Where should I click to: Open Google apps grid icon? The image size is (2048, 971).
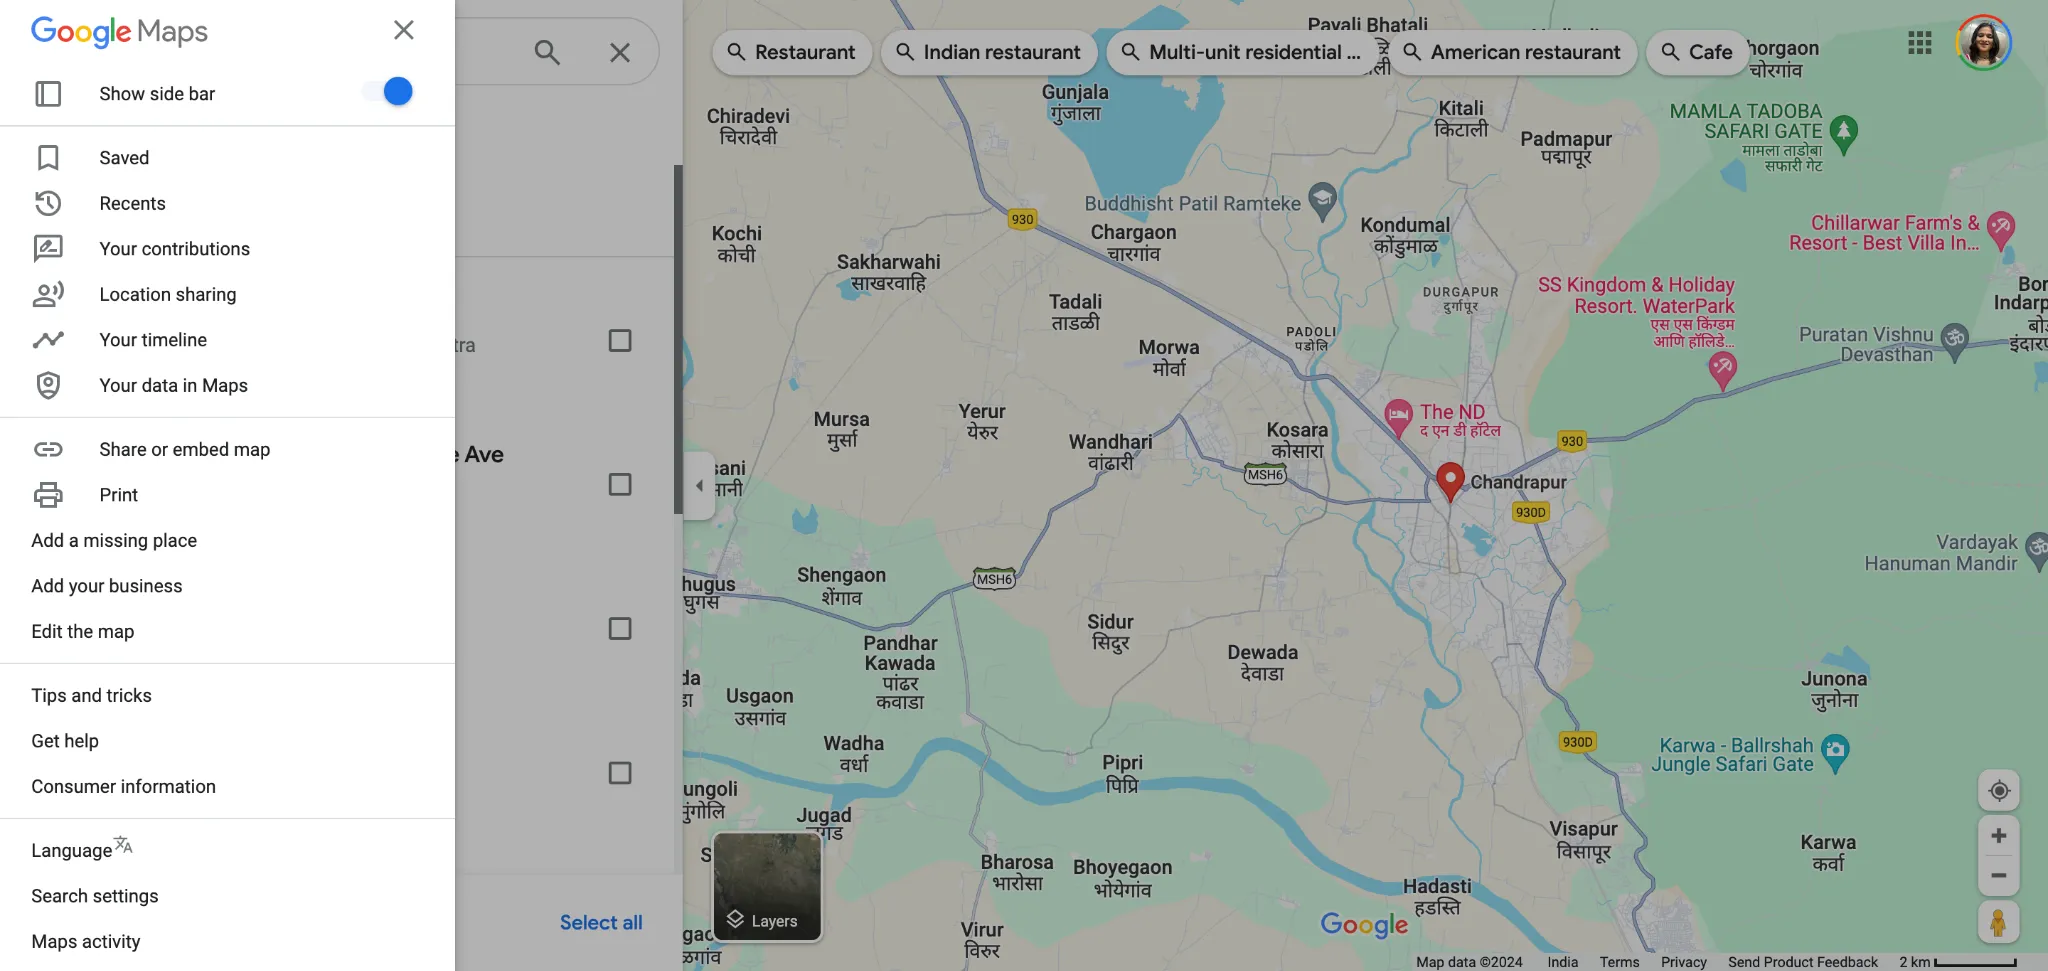click(x=1919, y=43)
